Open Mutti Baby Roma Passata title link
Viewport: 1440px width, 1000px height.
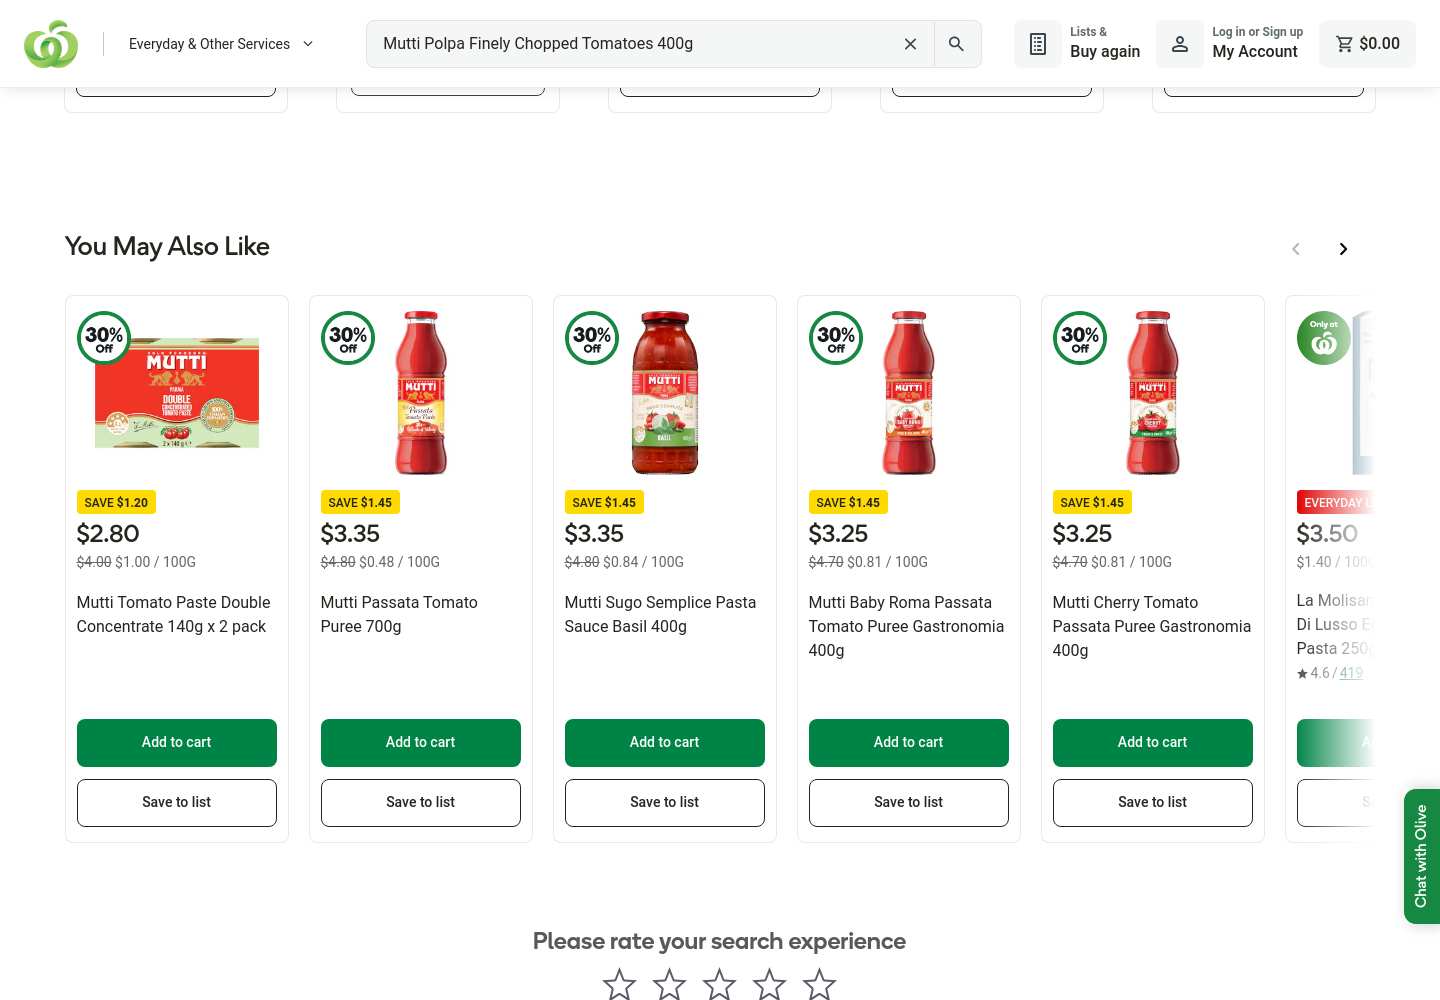pyautogui.click(x=906, y=626)
